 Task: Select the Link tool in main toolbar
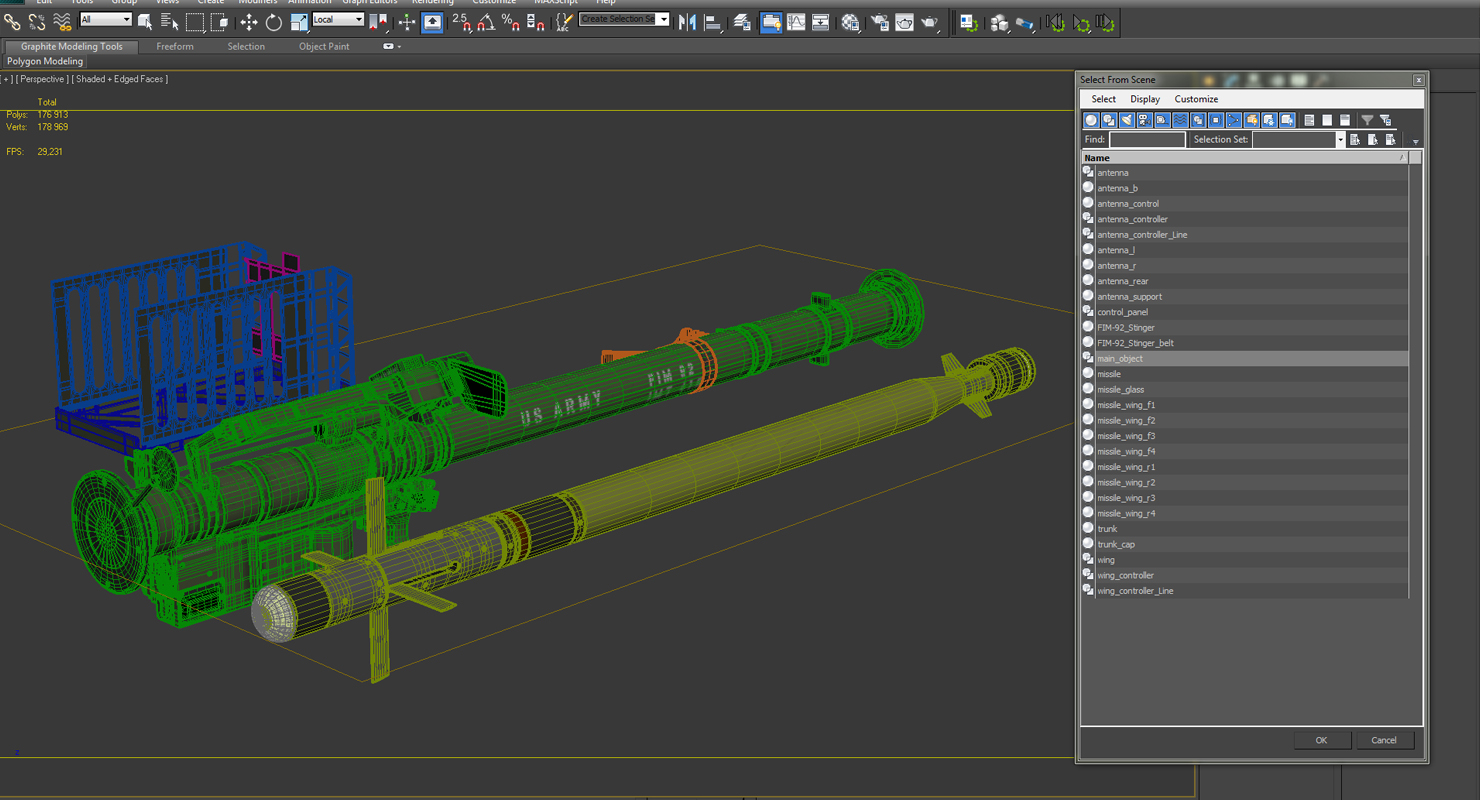coord(12,21)
